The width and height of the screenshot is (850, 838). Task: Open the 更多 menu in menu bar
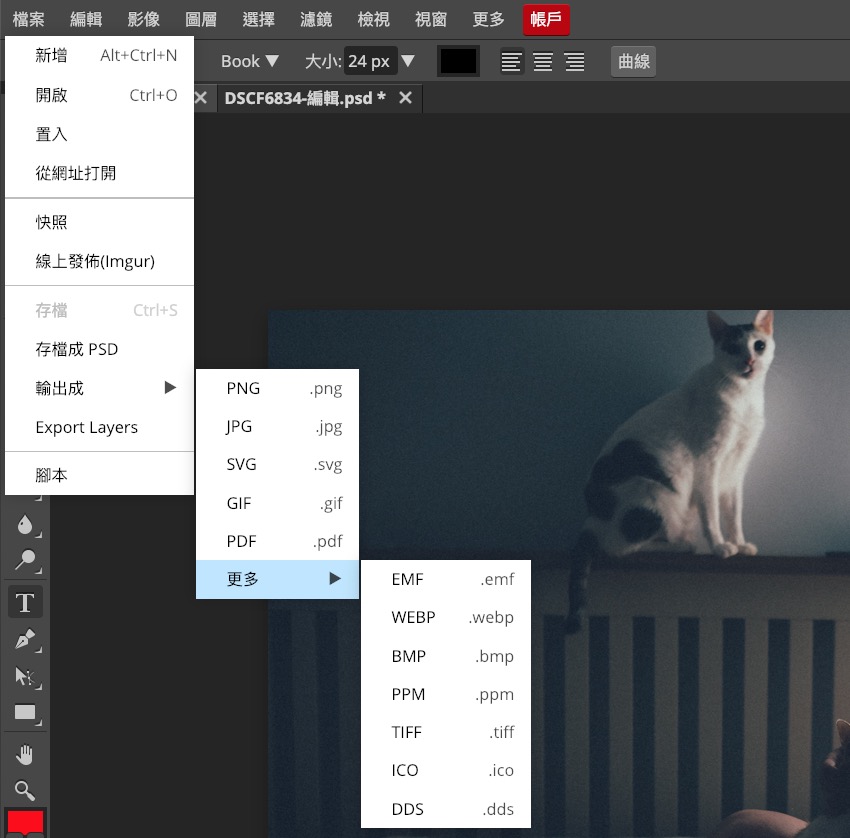coord(488,20)
